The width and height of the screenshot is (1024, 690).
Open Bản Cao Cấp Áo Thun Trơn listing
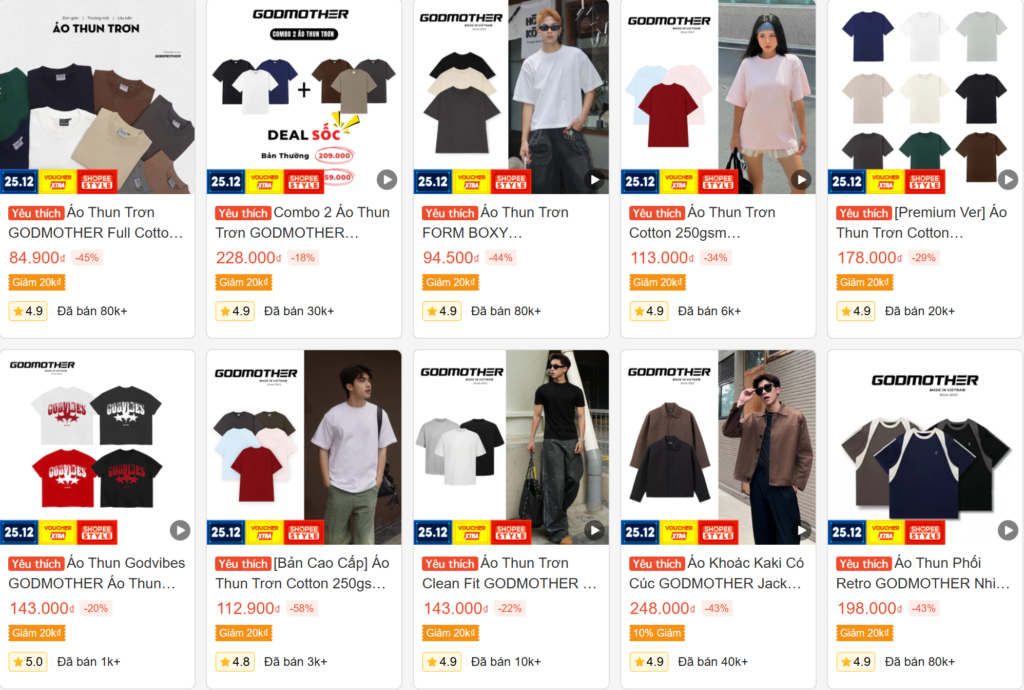[302, 573]
